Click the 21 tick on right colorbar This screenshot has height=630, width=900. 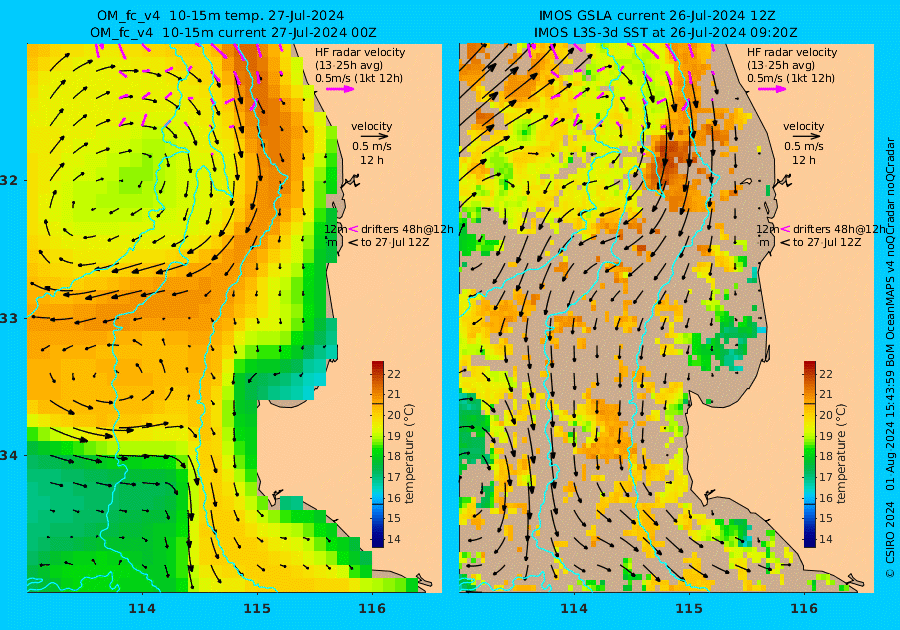825,394
